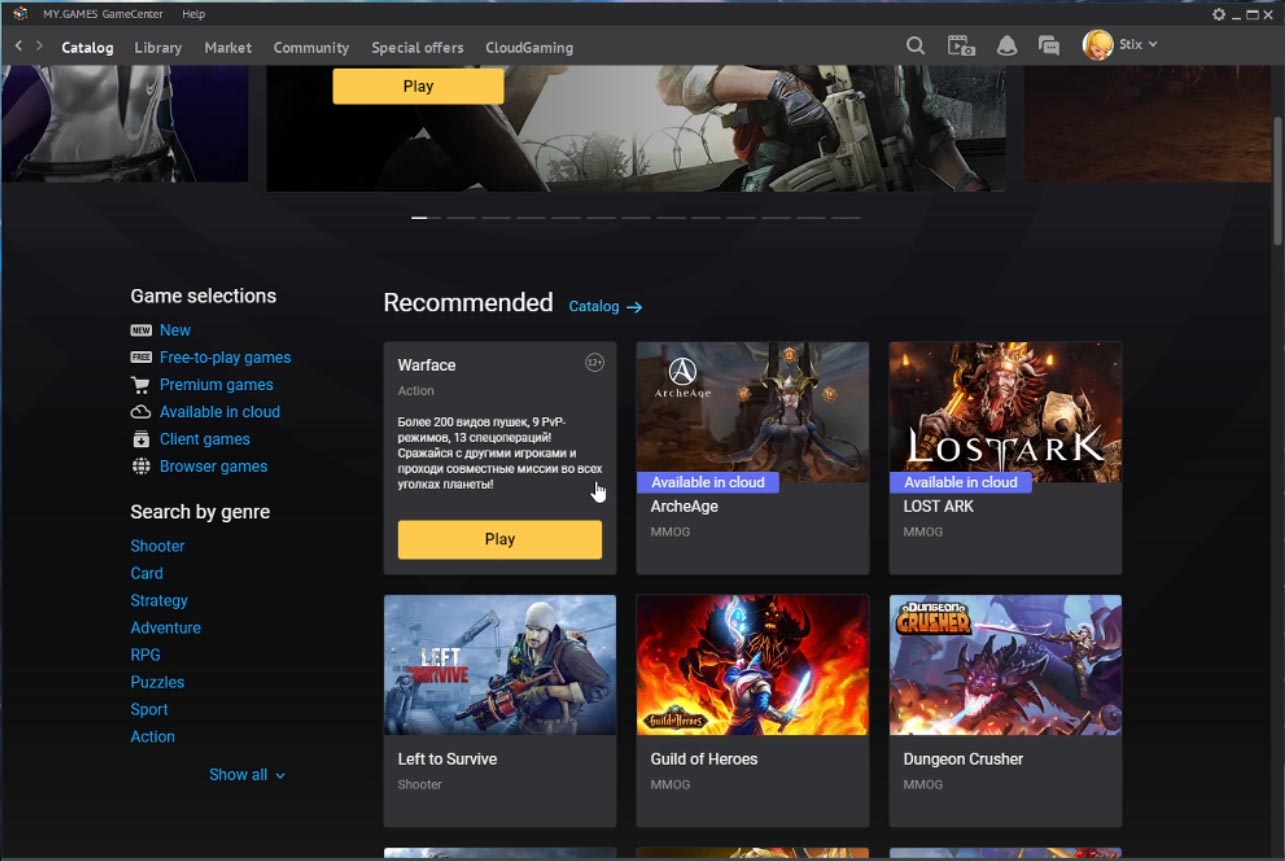Open the notifications bell icon

(1007, 45)
